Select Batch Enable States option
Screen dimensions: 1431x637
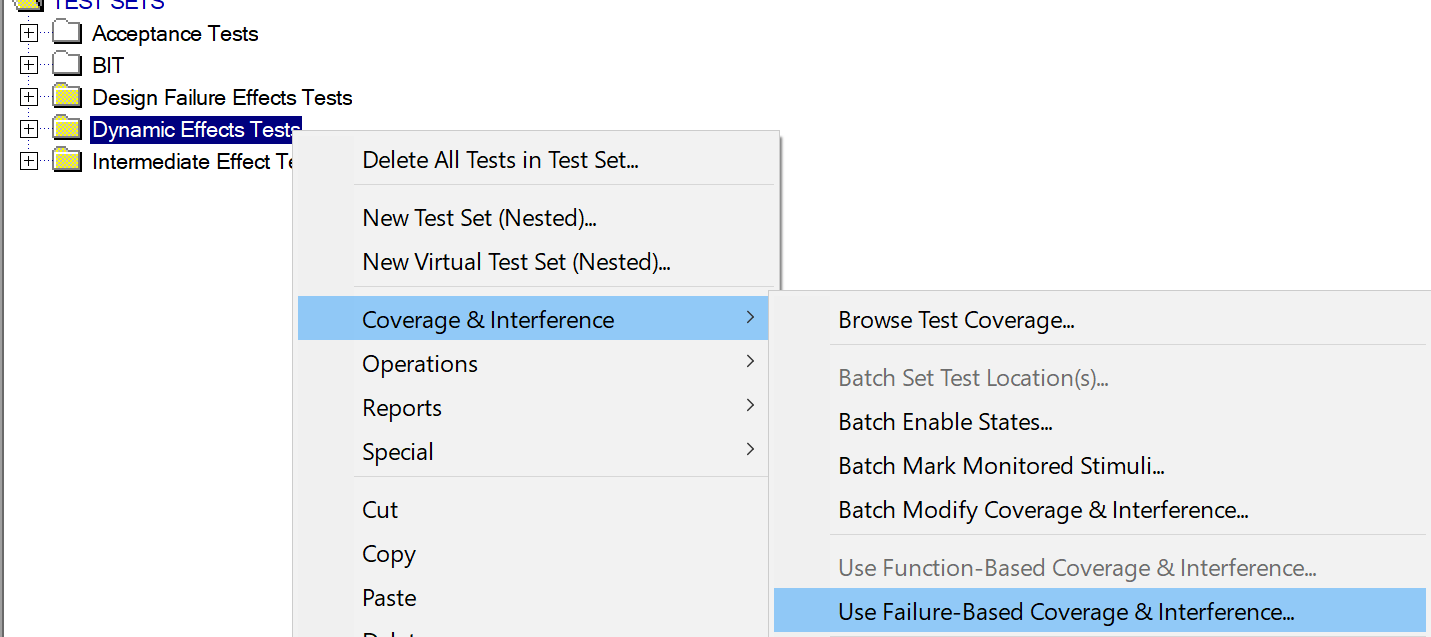point(945,422)
